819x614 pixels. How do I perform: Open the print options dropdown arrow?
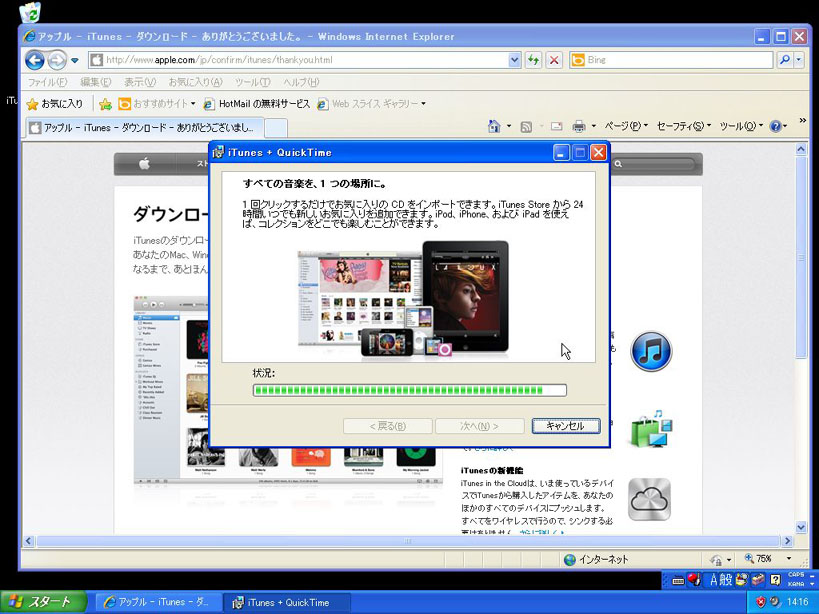click(x=593, y=126)
